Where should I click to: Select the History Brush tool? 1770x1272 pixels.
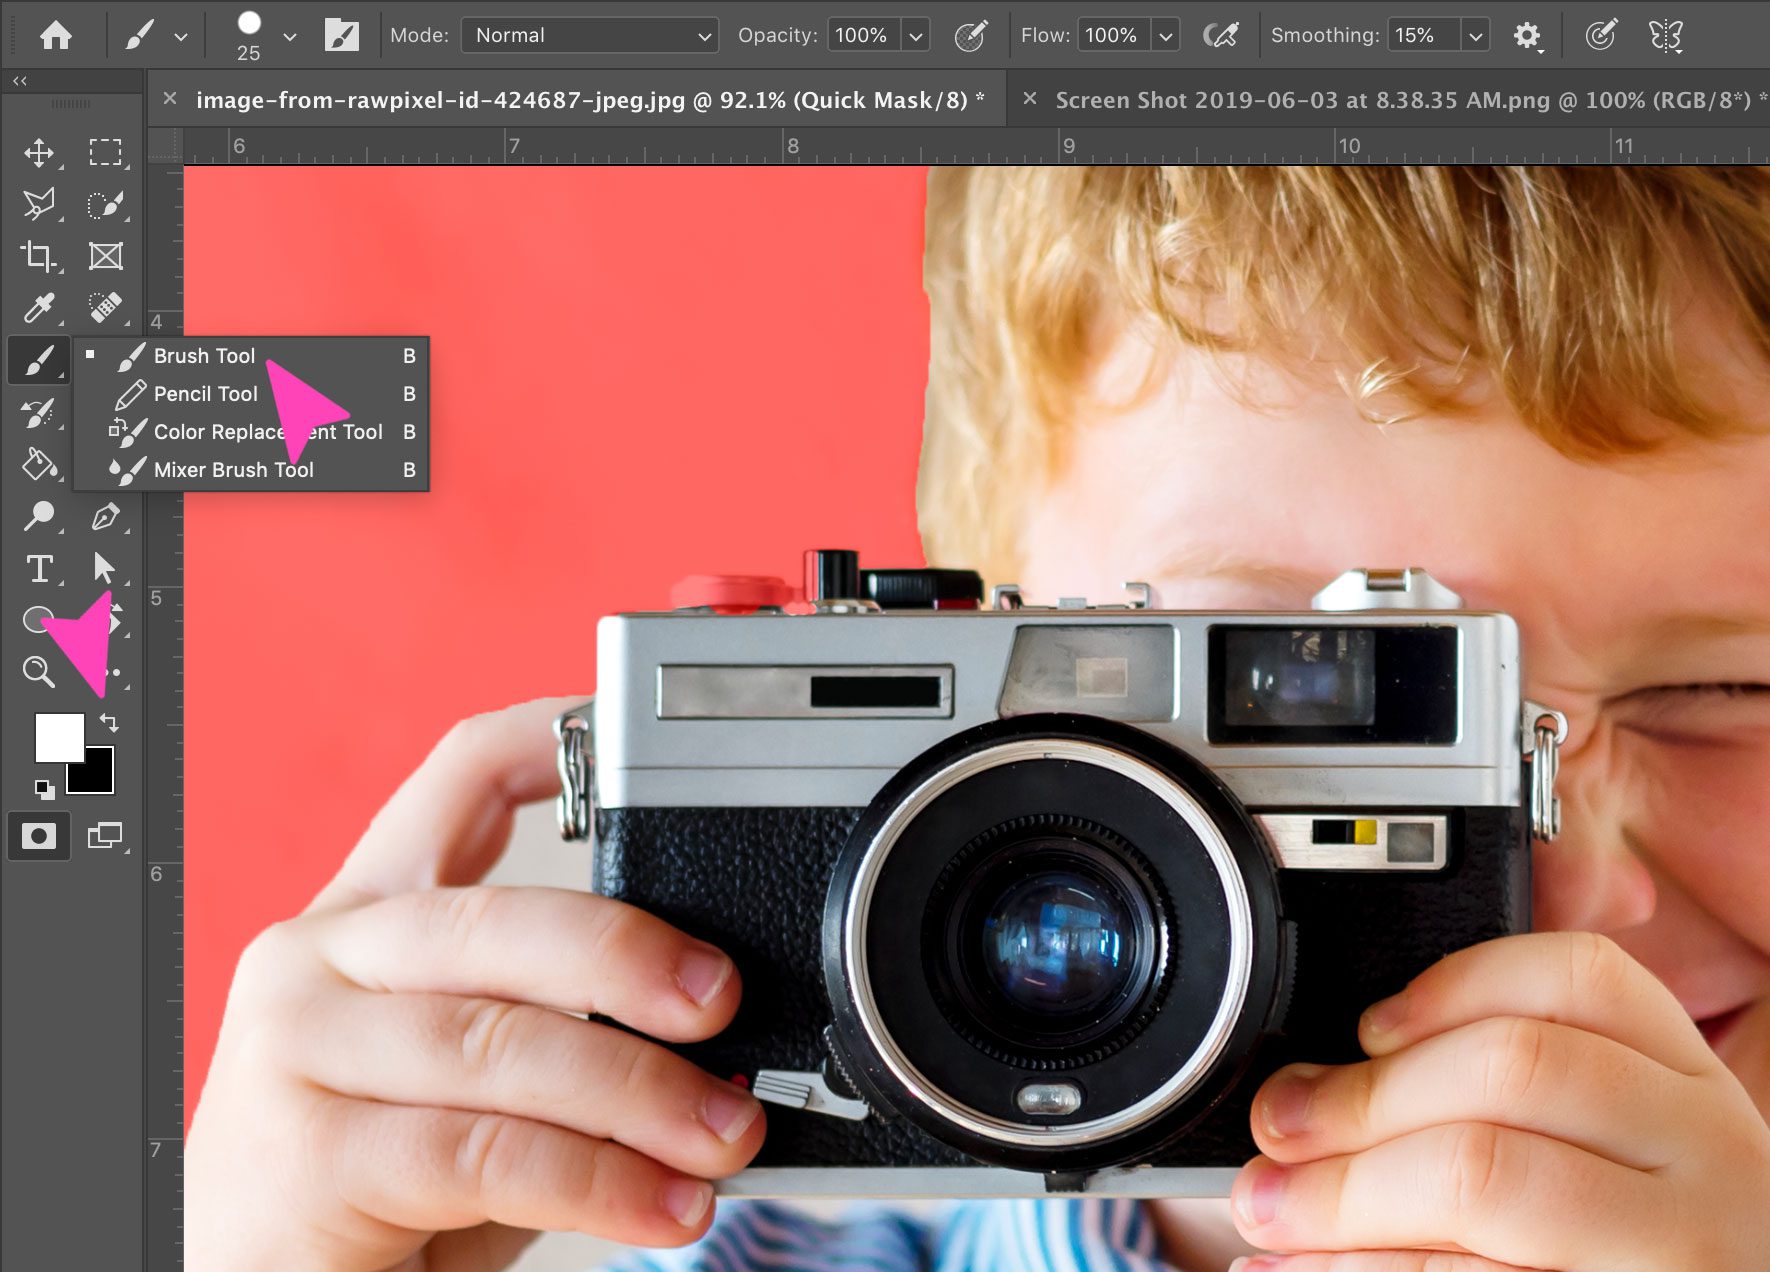click(x=40, y=413)
